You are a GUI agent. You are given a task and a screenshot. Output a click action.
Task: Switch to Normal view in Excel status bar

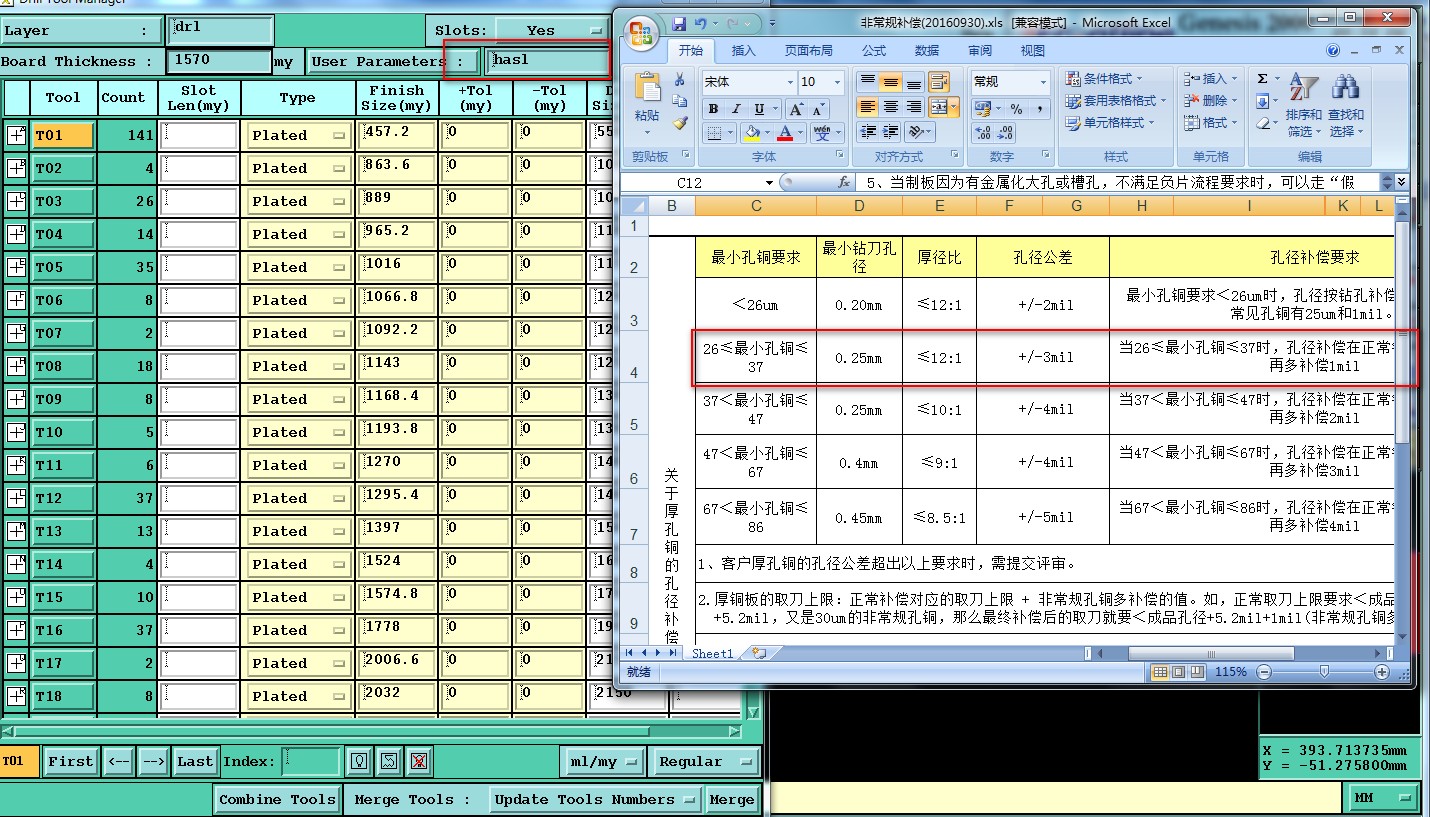tap(1161, 672)
